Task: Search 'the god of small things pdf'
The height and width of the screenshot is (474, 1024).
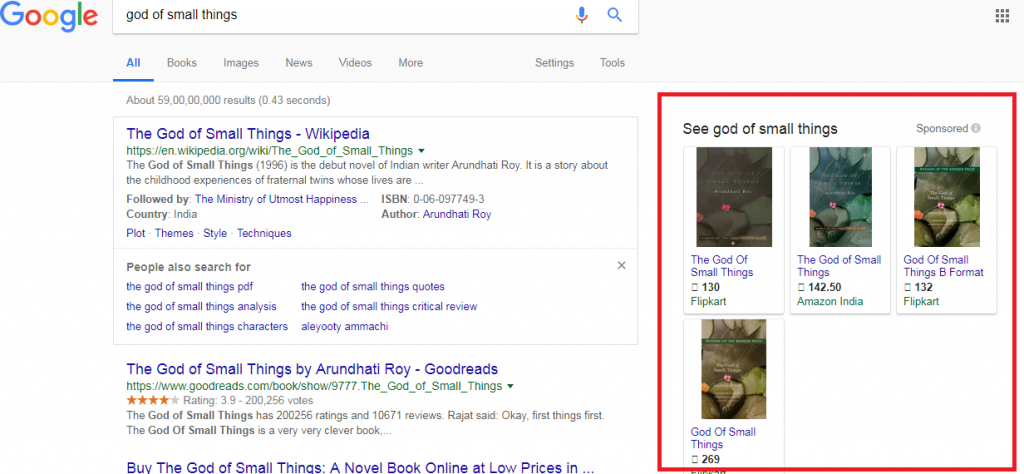Action: [189, 286]
